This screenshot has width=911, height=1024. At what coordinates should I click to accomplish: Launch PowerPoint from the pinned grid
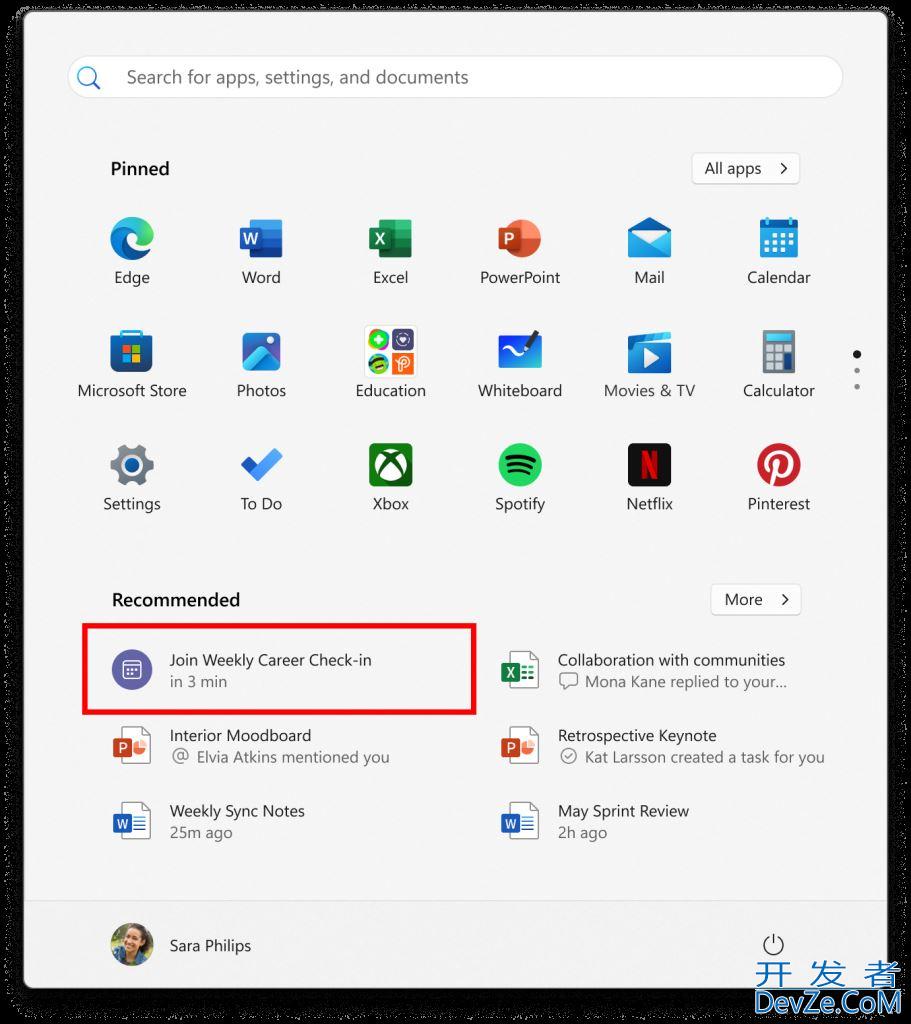tap(520, 239)
